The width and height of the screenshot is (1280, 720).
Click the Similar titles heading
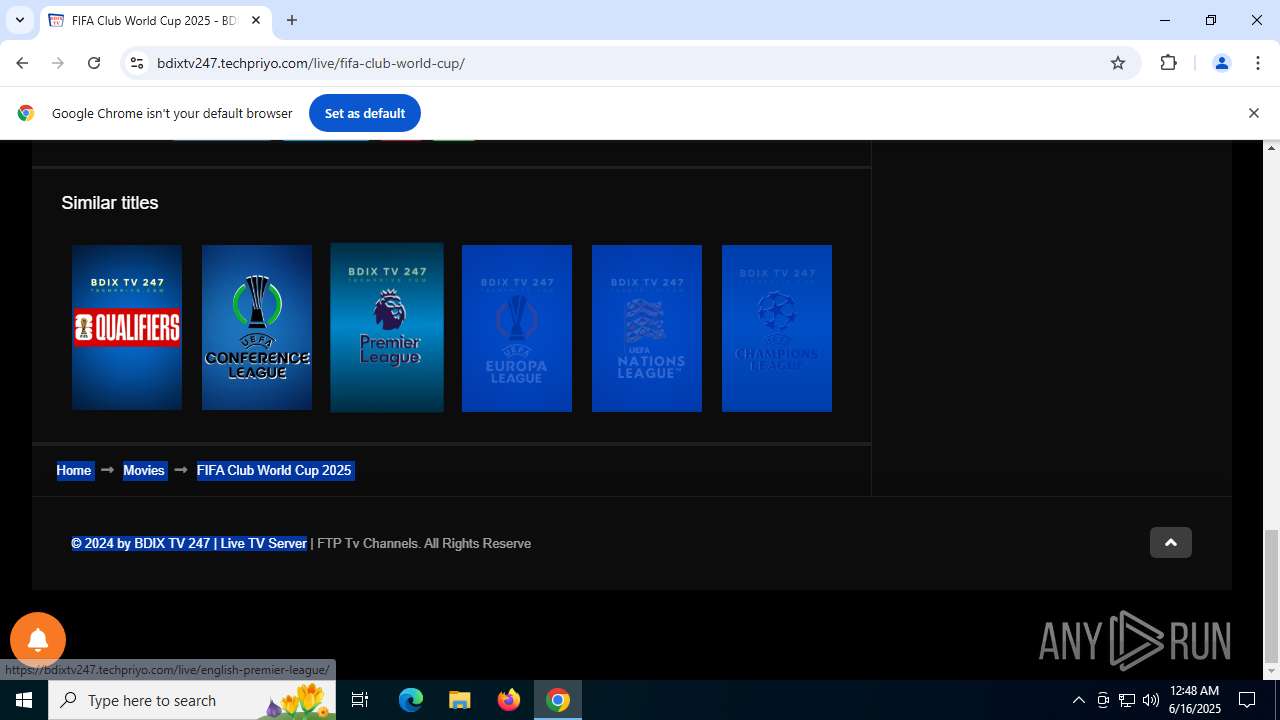point(110,203)
